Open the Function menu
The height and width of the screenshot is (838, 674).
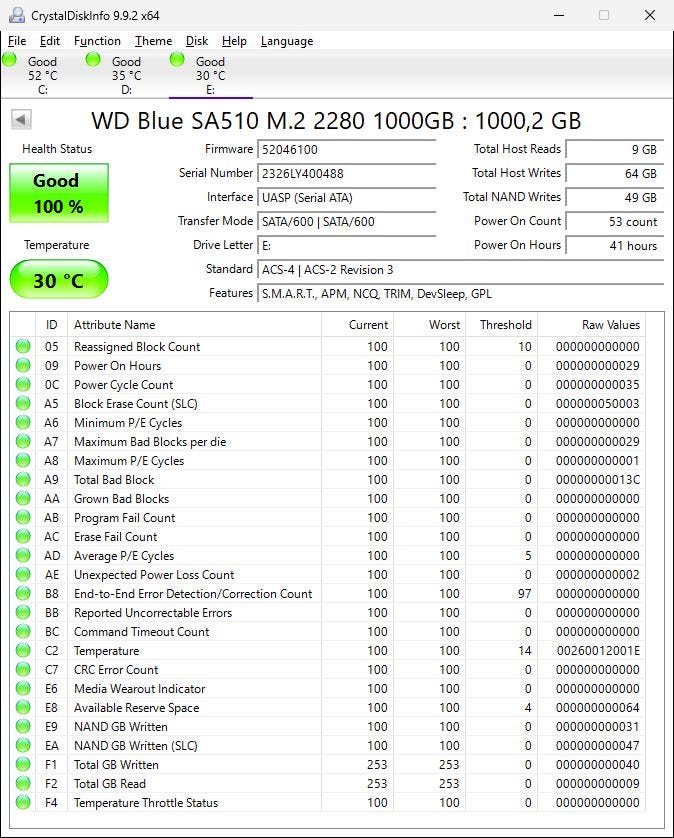pos(97,41)
